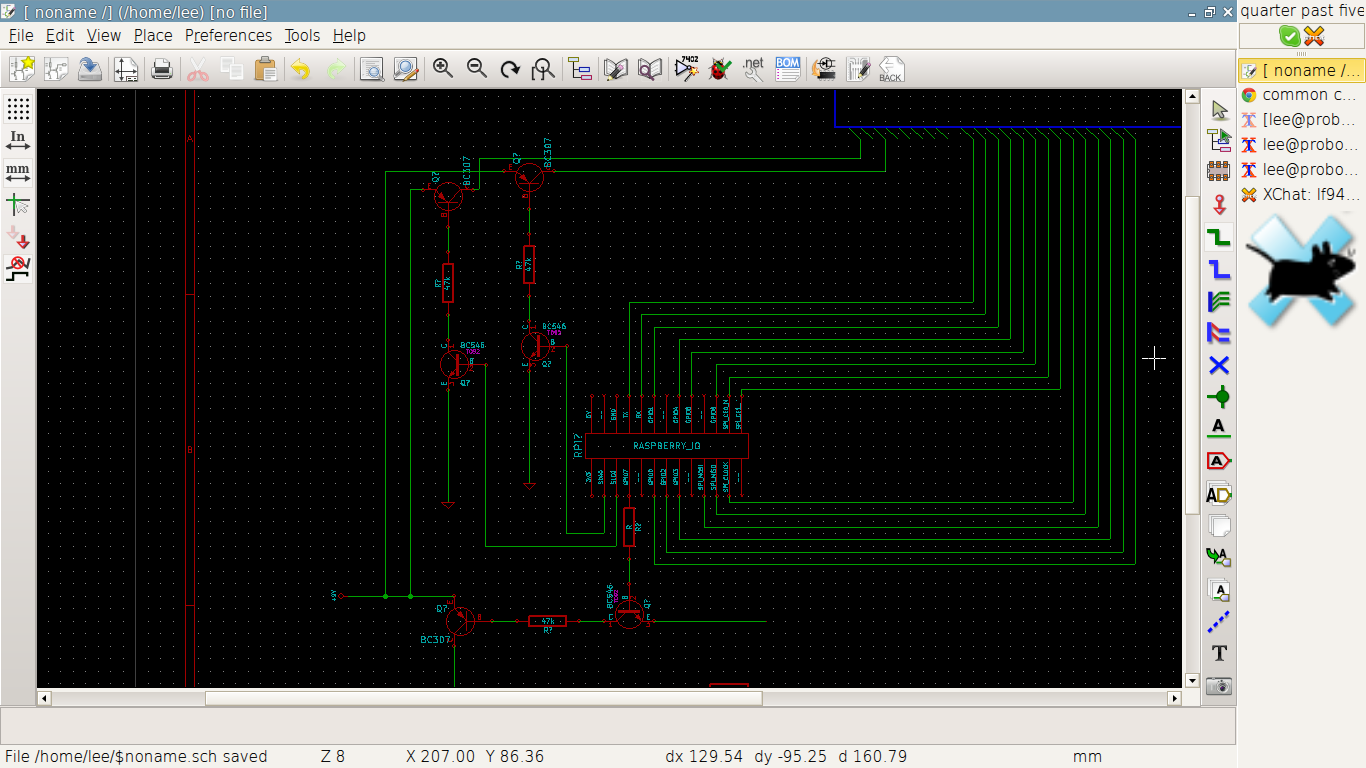
Task: Open the Place menu
Action: click(x=153, y=35)
